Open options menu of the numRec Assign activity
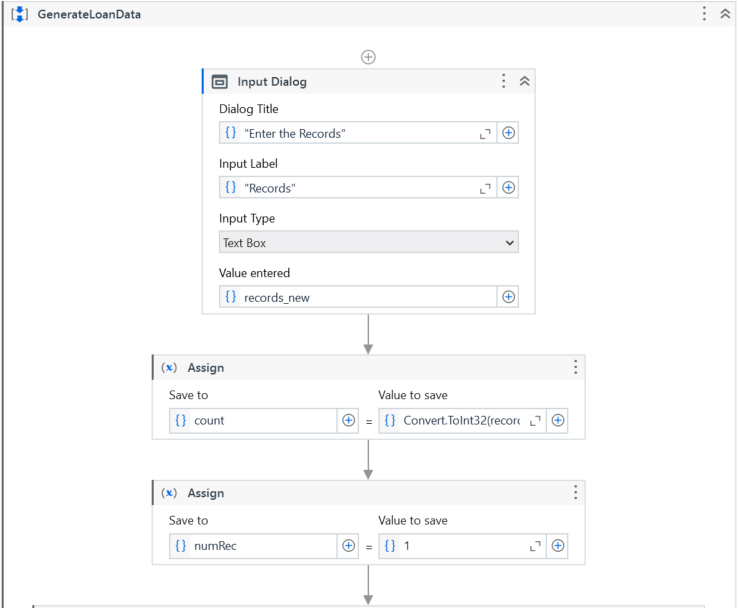 click(575, 493)
